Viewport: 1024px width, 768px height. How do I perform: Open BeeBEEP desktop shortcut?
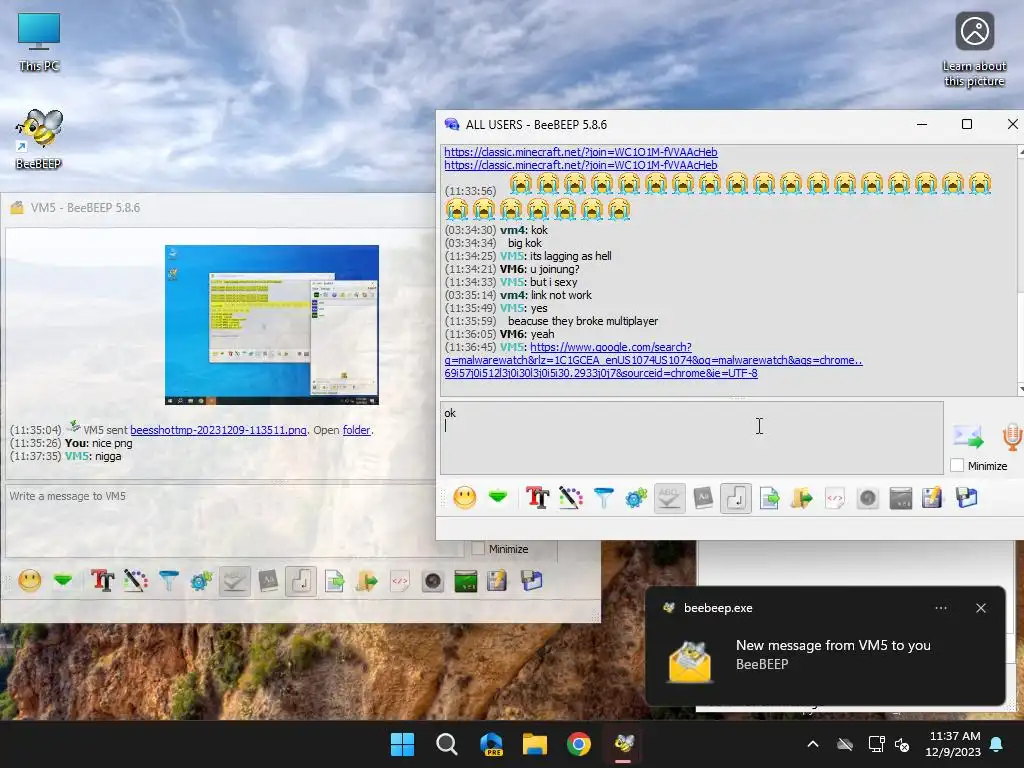pyautogui.click(x=39, y=138)
